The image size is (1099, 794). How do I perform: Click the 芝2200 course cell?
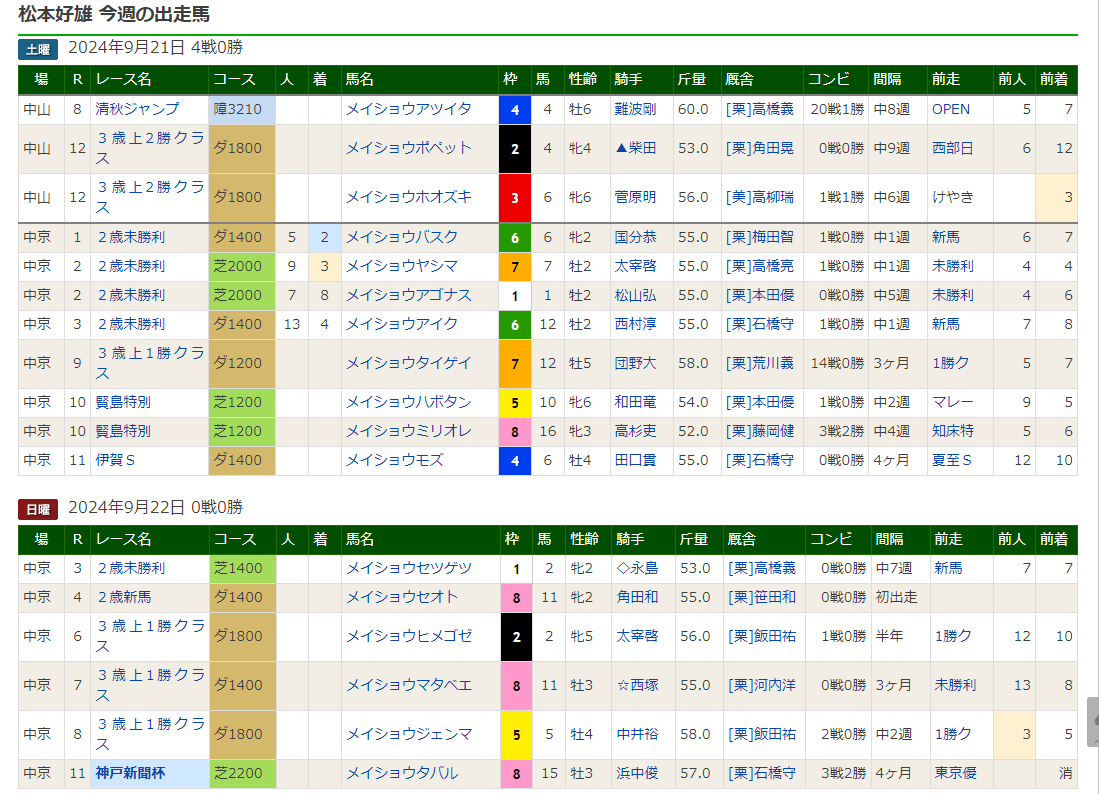point(241,773)
